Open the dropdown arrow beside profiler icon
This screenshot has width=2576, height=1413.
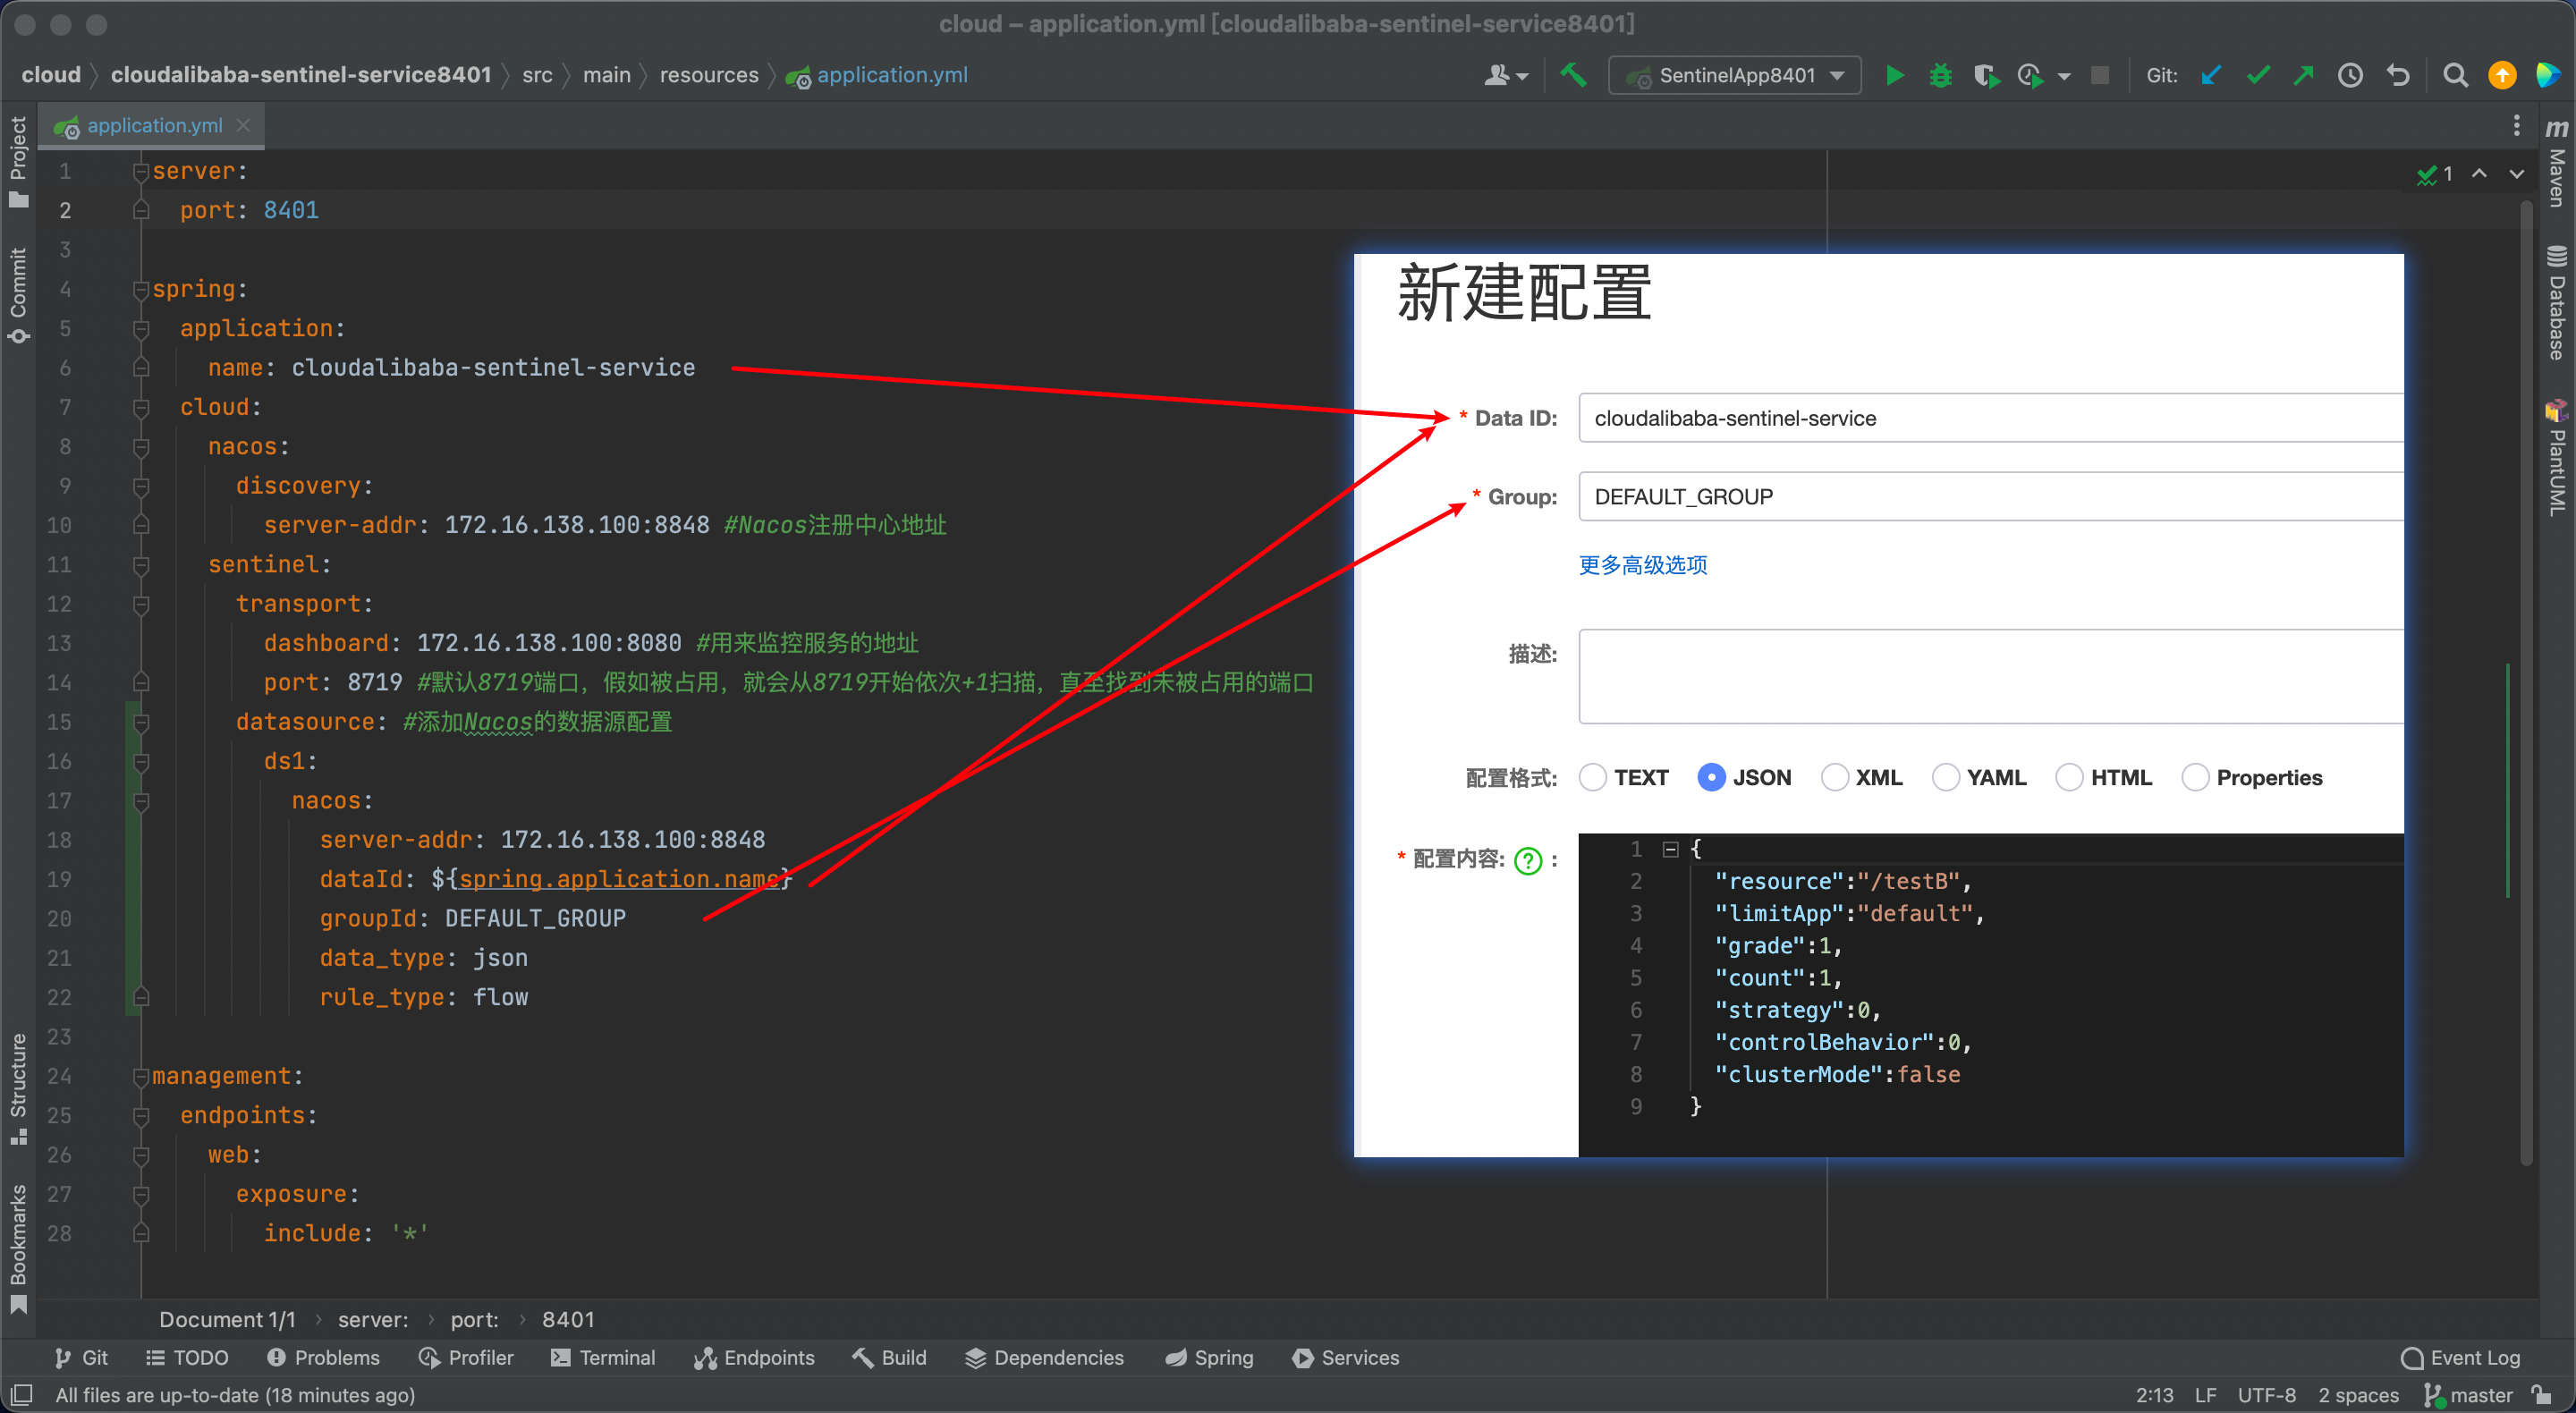(x=2064, y=76)
